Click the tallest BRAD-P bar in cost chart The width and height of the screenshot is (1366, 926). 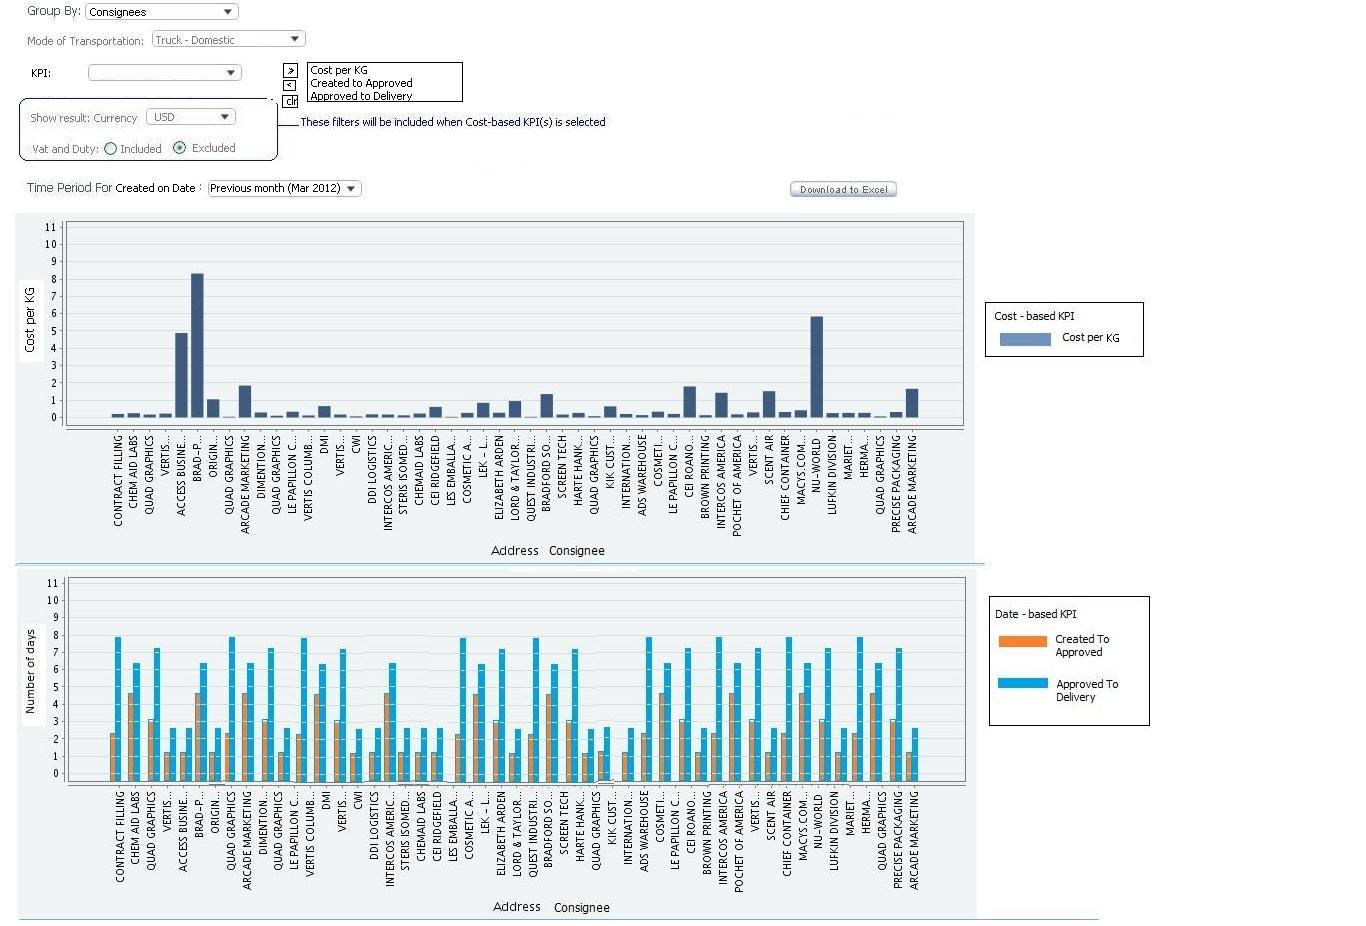[197, 346]
